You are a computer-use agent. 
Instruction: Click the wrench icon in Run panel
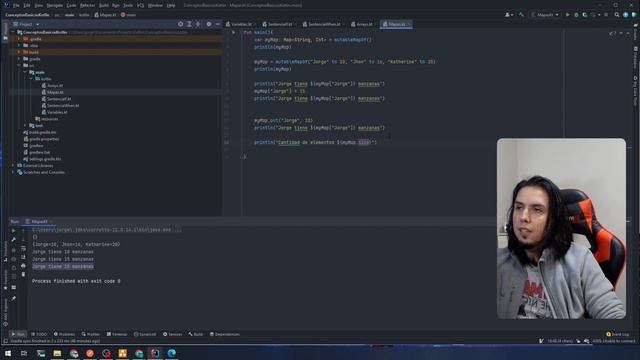point(13,240)
